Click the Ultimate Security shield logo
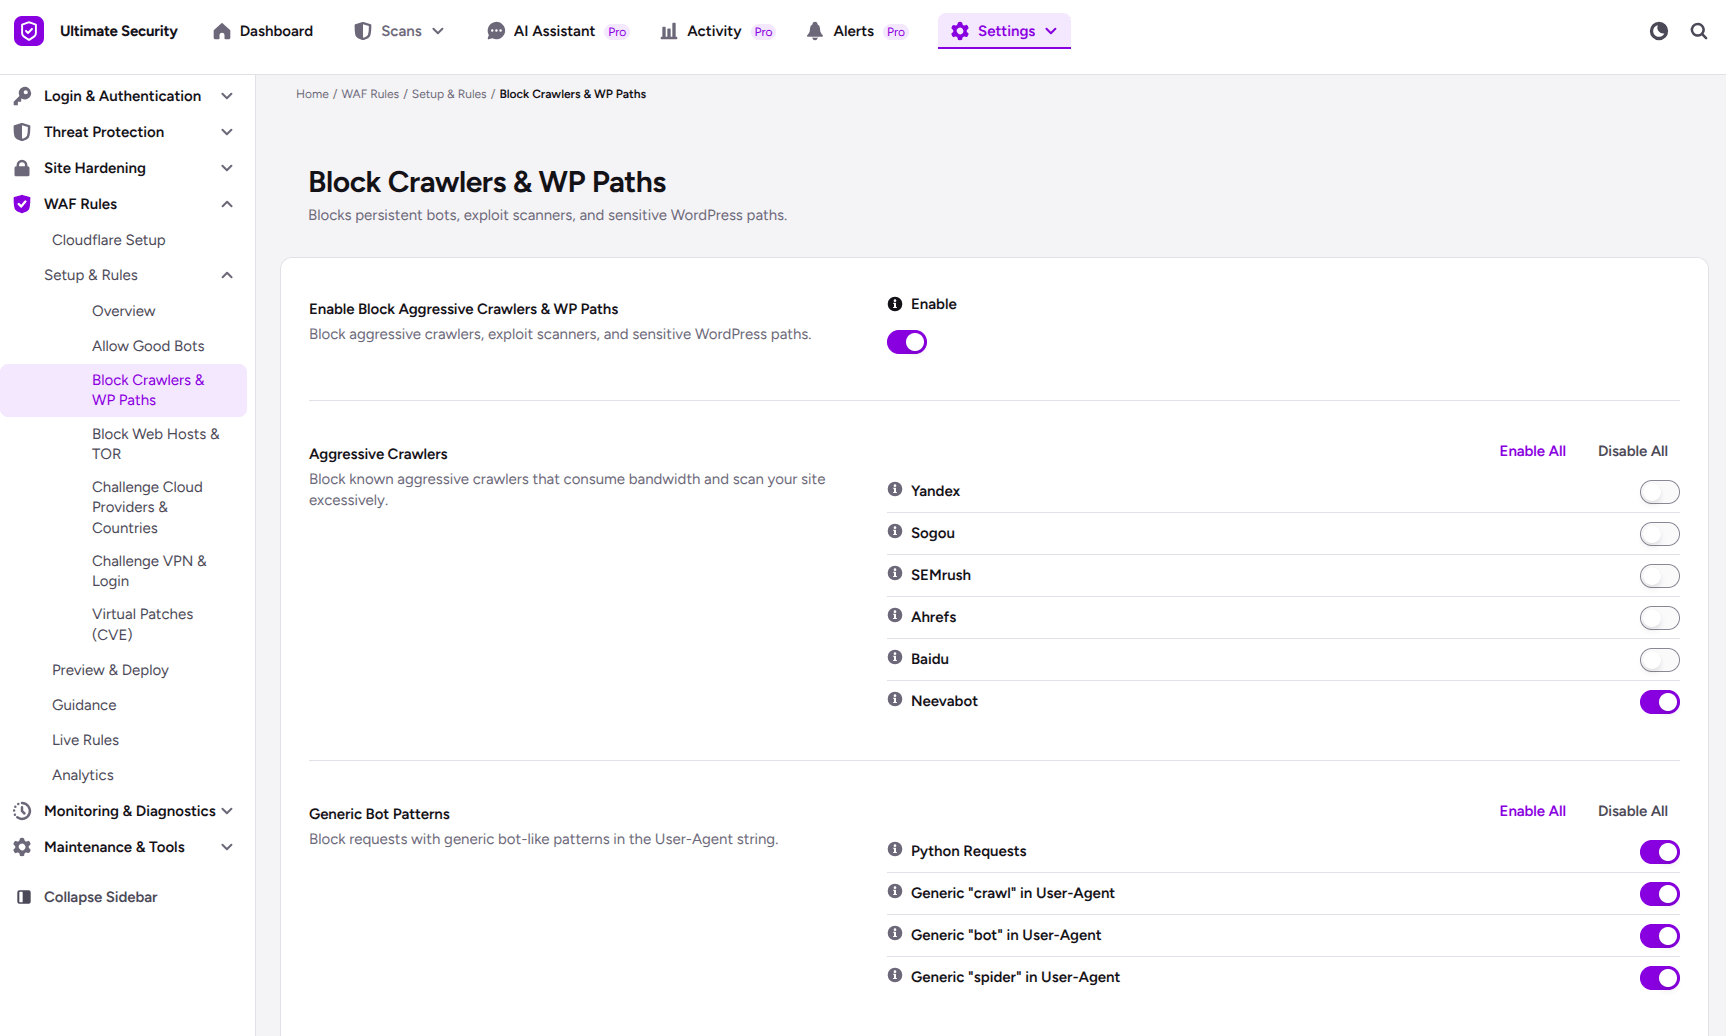1726x1036 pixels. pyautogui.click(x=29, y=31)
